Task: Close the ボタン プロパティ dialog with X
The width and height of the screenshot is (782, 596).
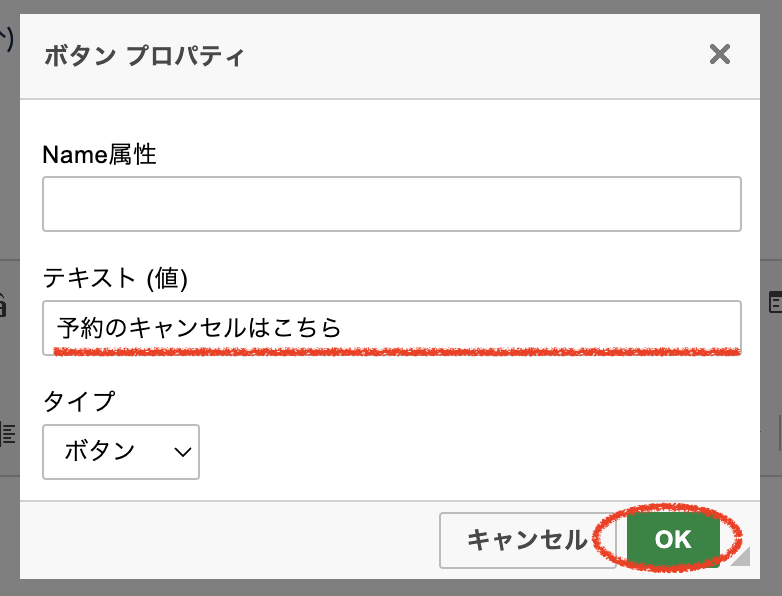Action: point(719,55)
